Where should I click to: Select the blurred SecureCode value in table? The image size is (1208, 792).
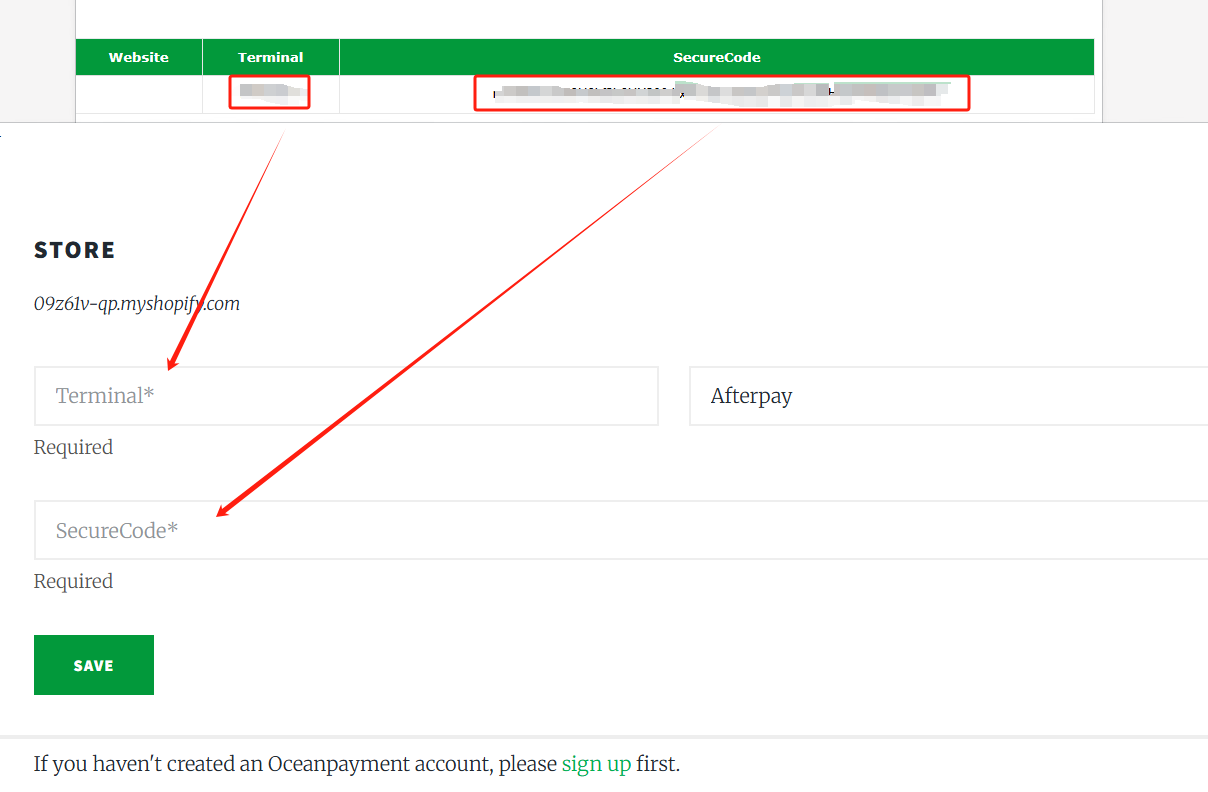point(720,92)
